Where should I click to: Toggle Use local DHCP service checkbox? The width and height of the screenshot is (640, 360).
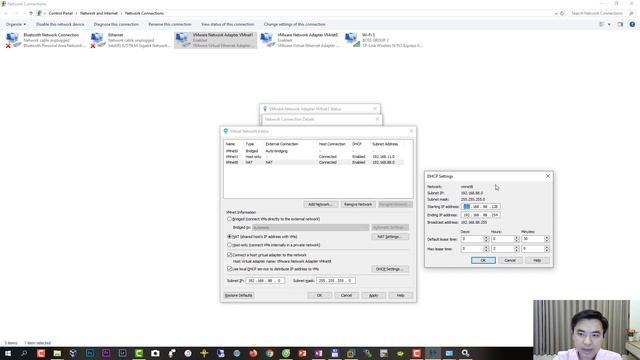click(x=229, y=269)
